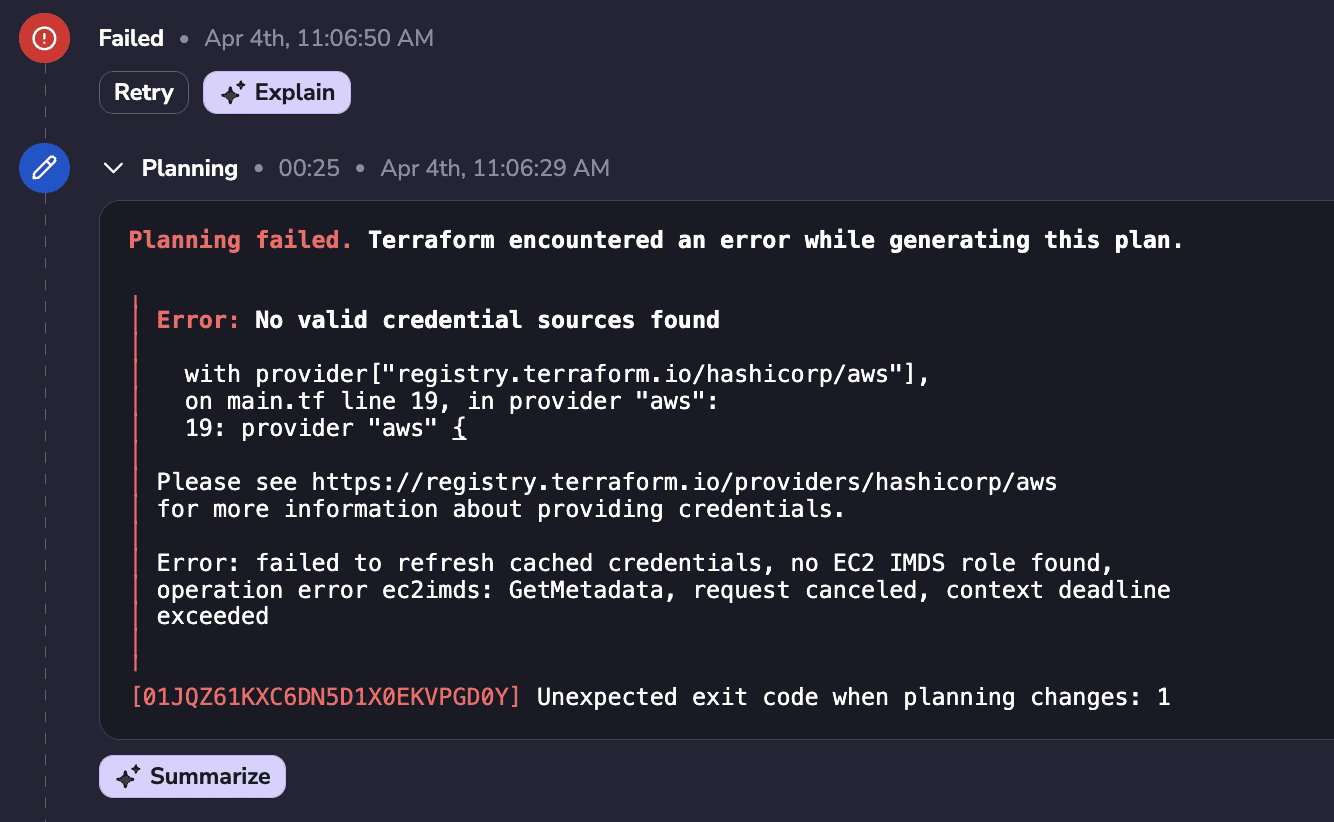Viewport: 1334px width, 822px height.
Task: Click the 'on main.tf line 19' reference
Action: click(312, 401)
